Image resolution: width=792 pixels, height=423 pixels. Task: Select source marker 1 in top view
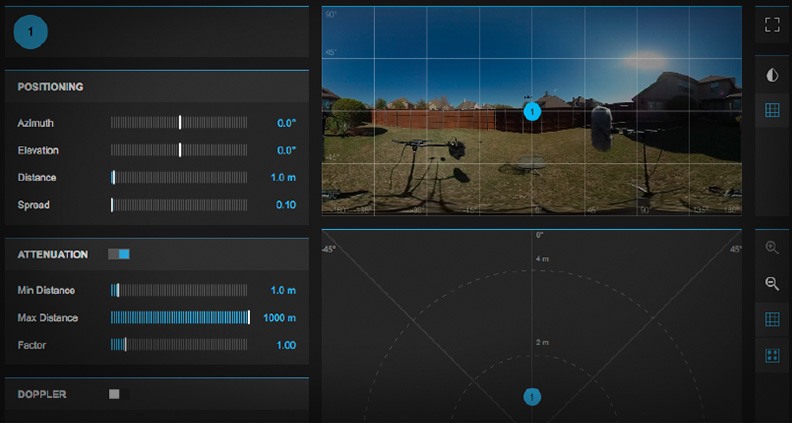click(x=532, y=397)
